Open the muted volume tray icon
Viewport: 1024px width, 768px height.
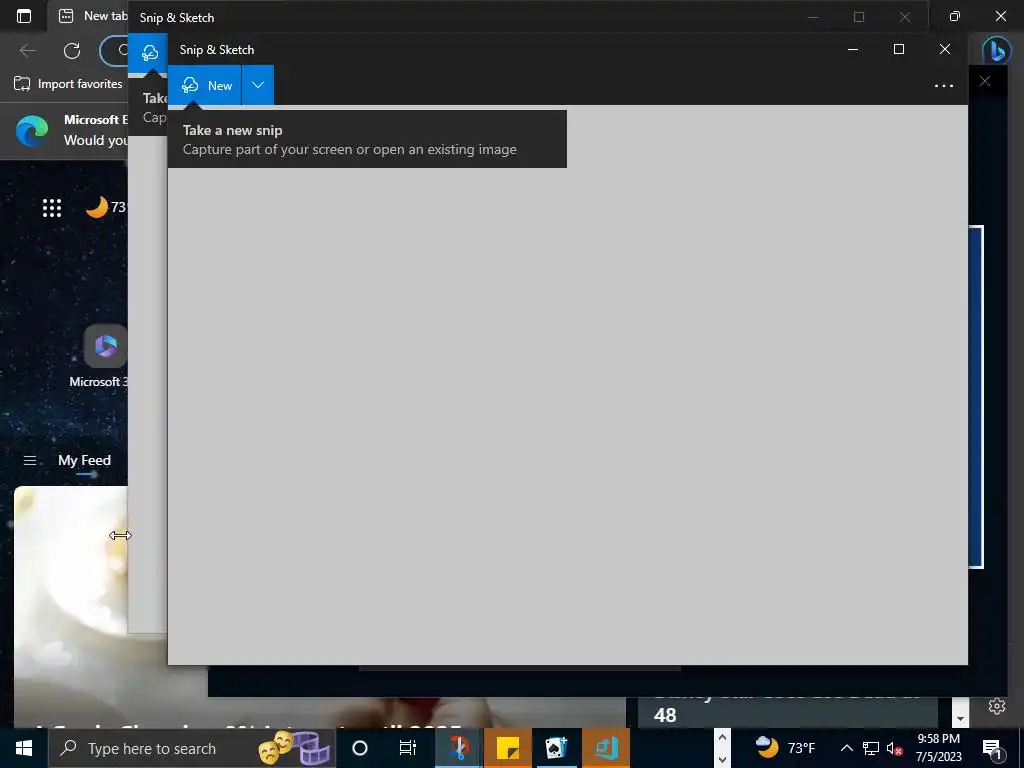pos(894,749)
